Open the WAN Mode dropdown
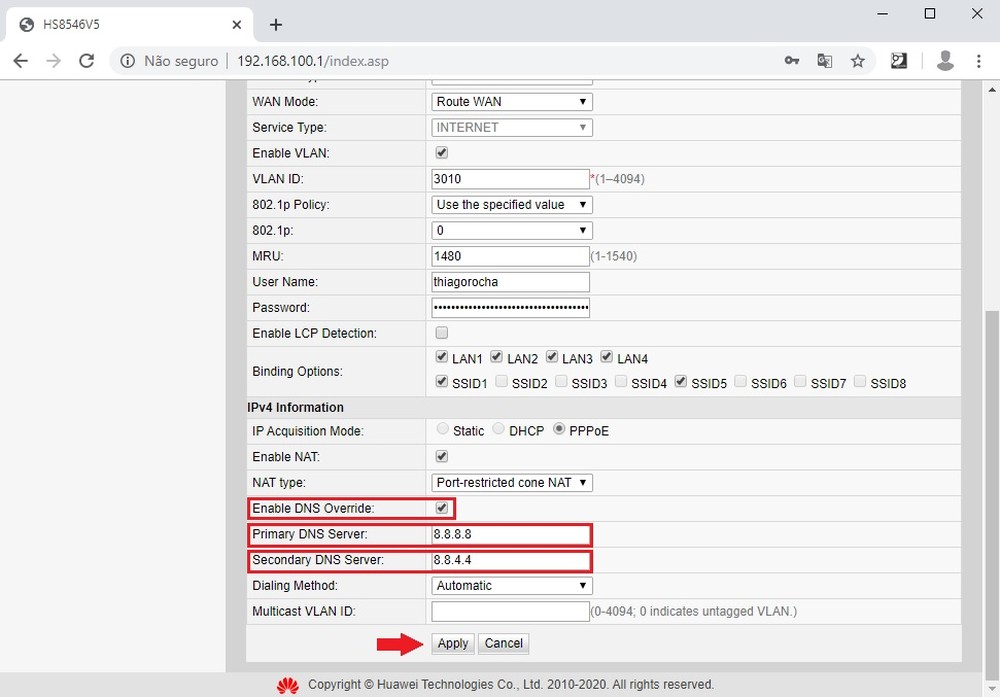 [511, 101]
